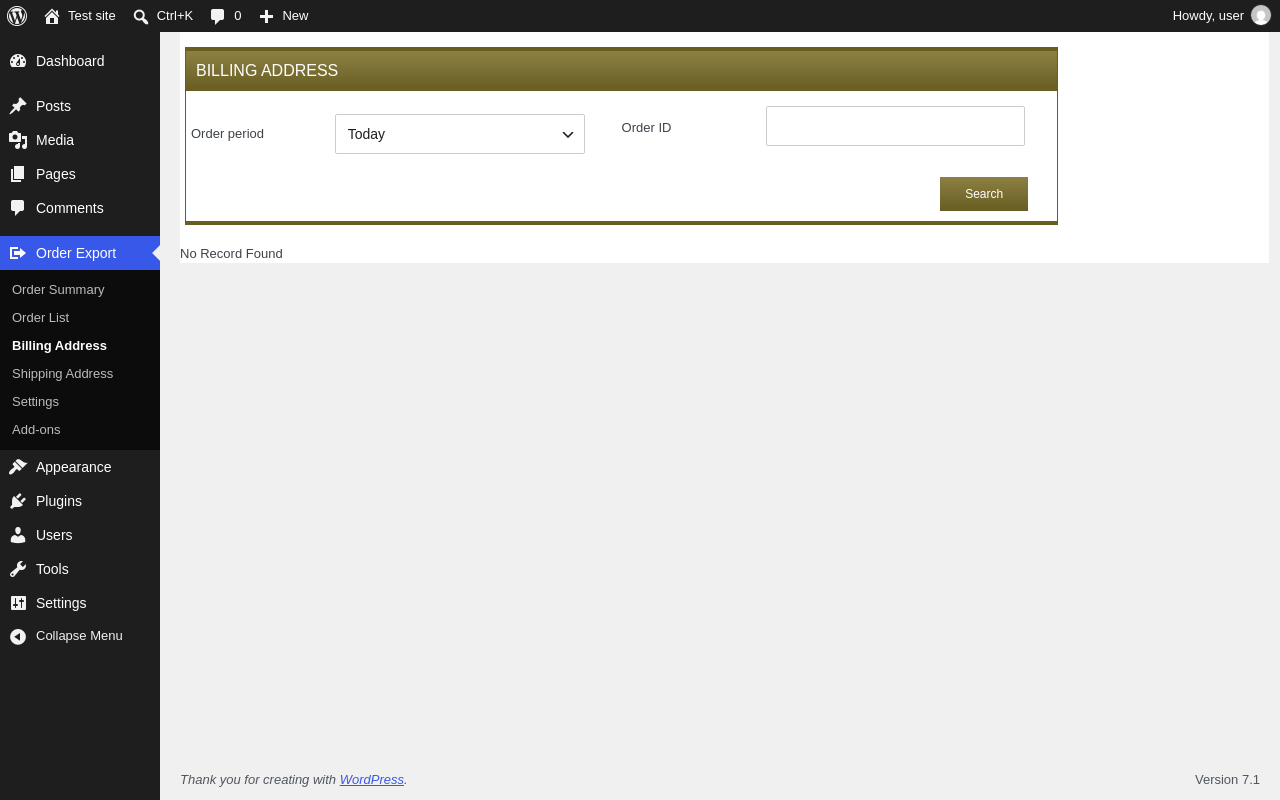Click the Posts pushpin icon
Screen dimensions: 1280x800
(18, 106)
